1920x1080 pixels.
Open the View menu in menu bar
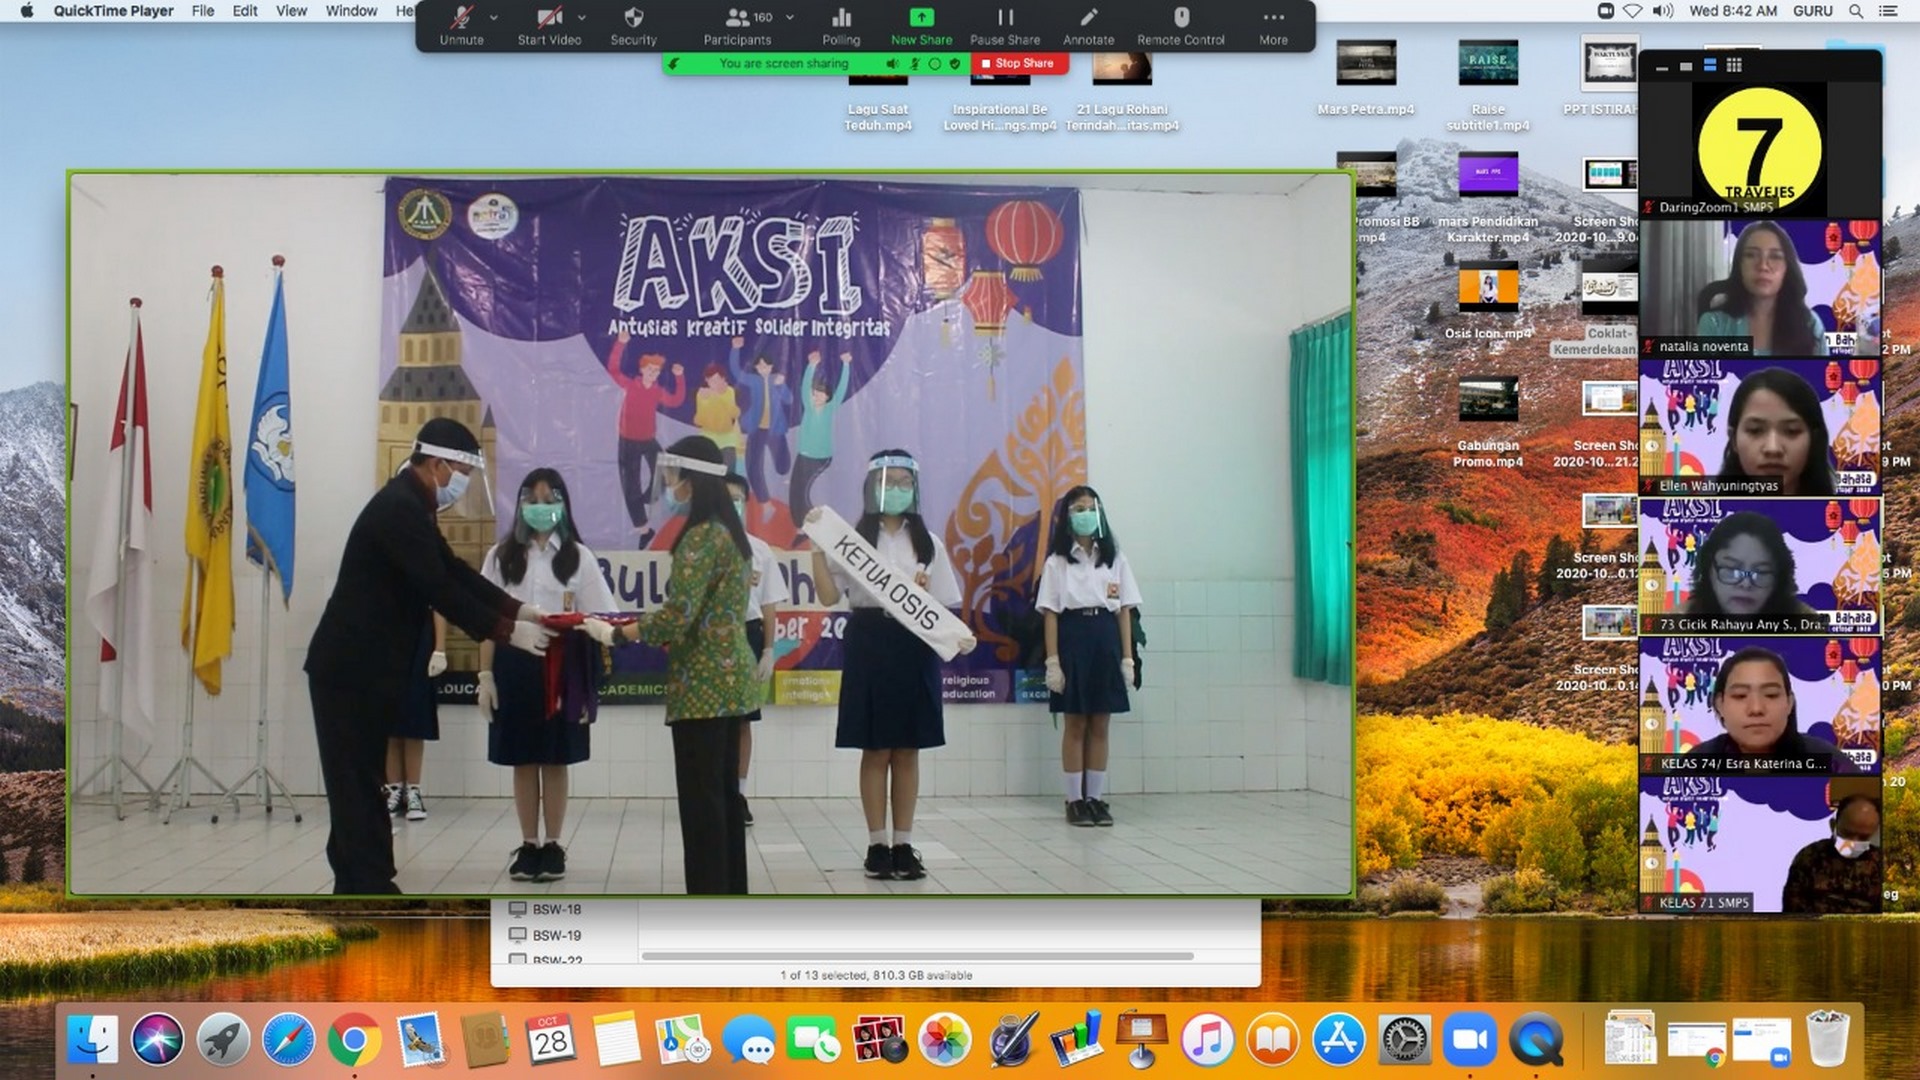[291, 11]
